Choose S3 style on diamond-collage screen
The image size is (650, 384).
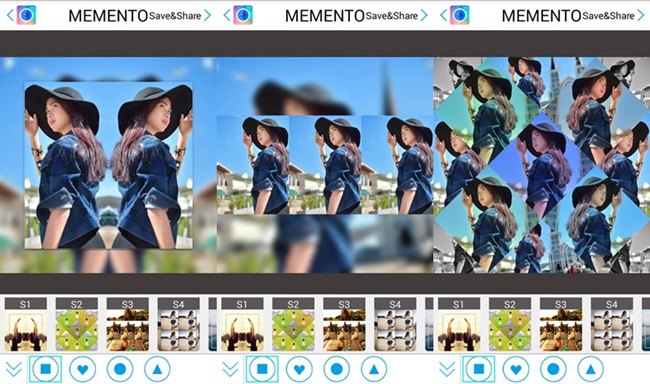tap(561, 324)
